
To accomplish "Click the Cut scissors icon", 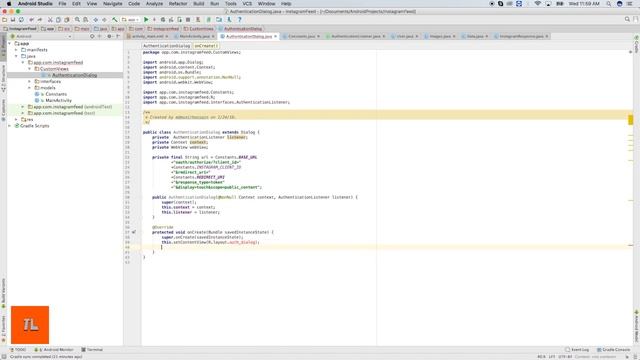I will point(50,20).
